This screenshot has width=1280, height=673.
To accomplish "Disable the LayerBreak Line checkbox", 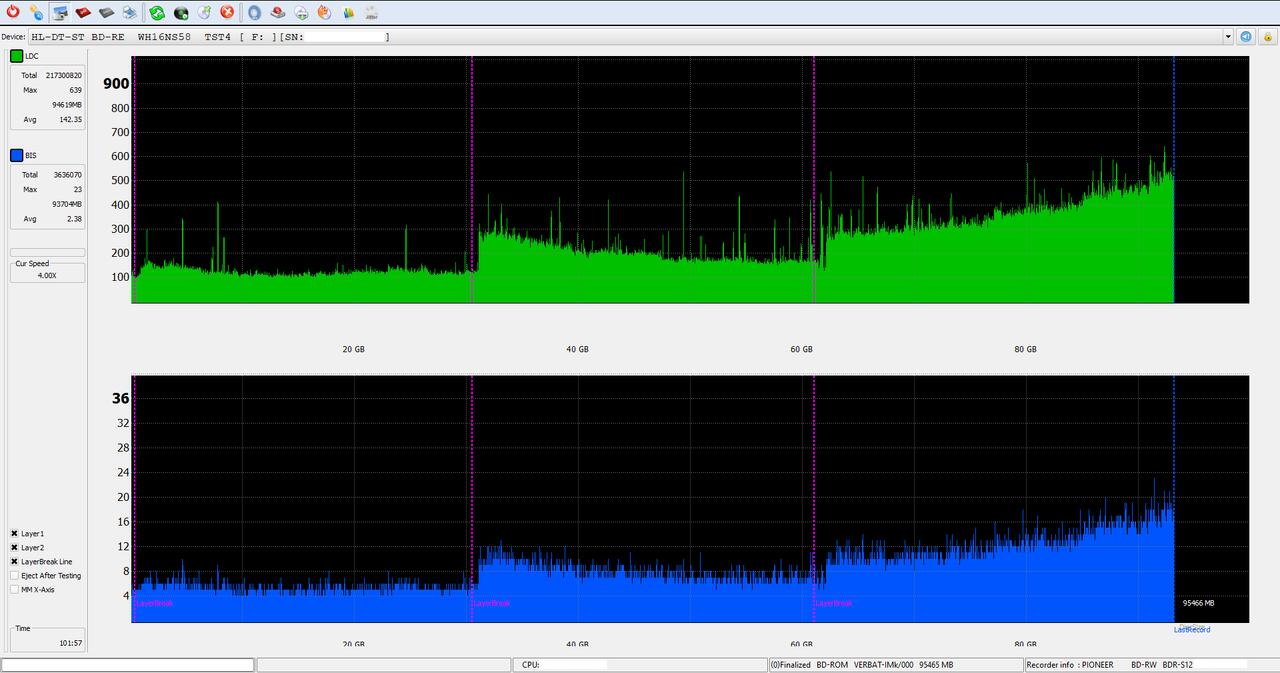I will (x=15, y=562).
